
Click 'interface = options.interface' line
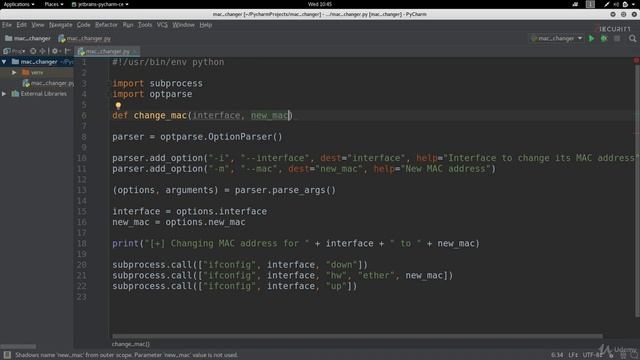coord(189,211)
